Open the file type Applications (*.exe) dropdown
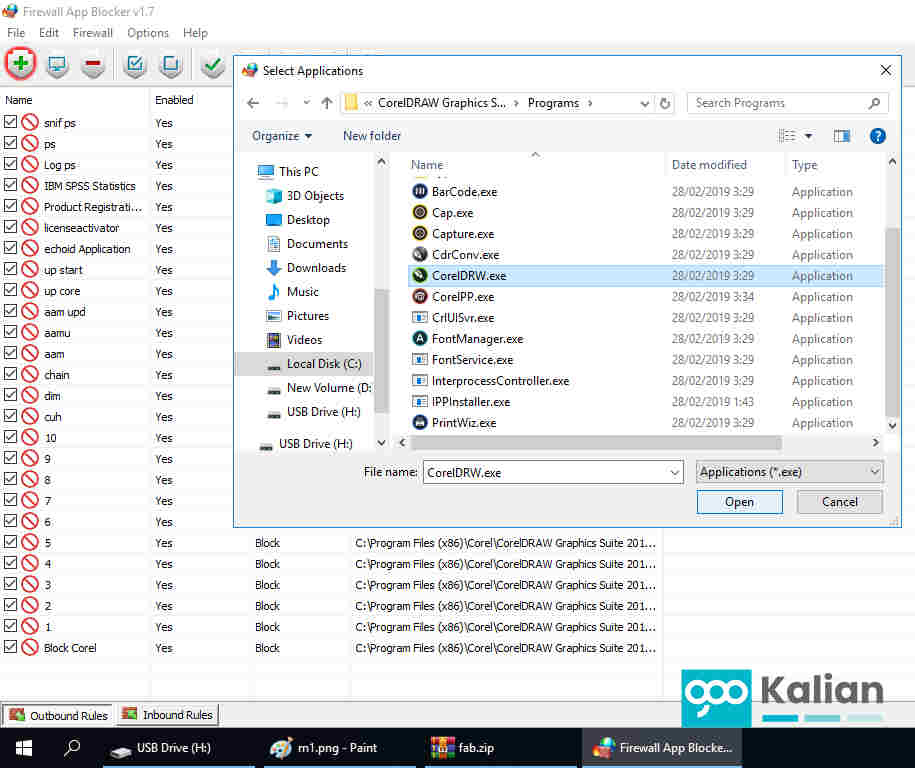The width and height of the screenshot is (915, 768). coord(790,472)
